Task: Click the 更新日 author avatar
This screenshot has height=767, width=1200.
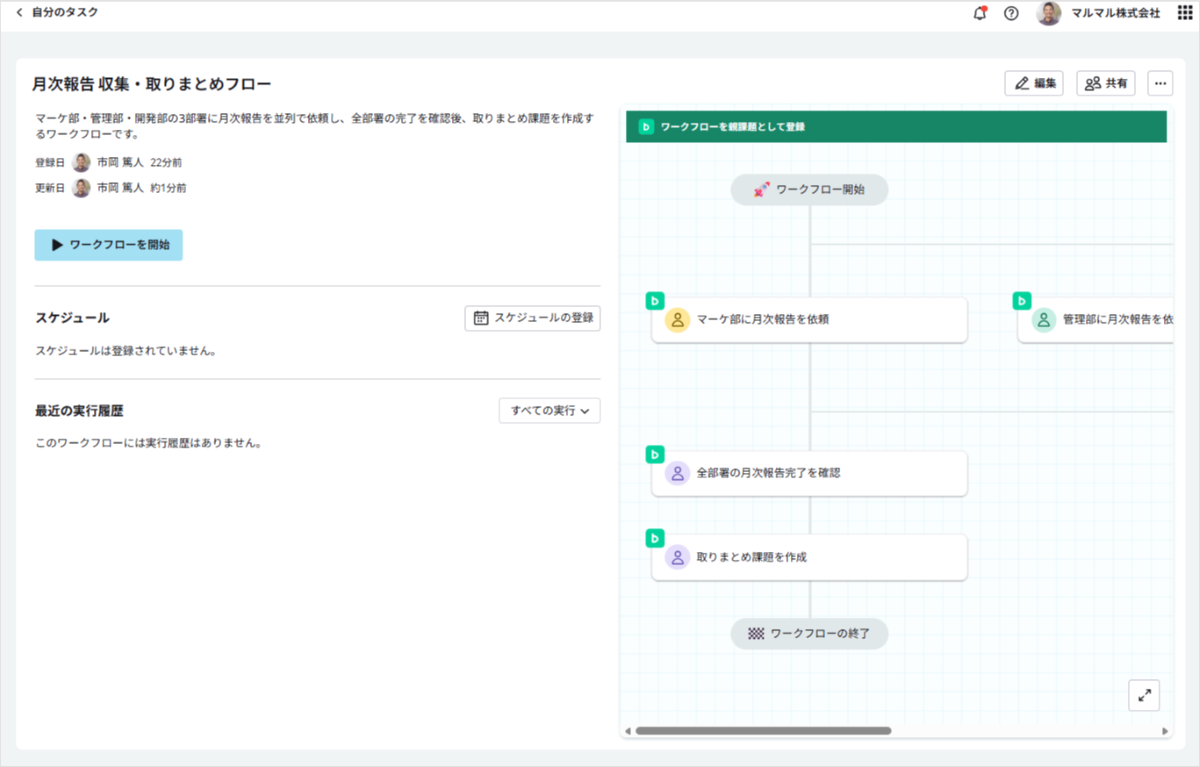Action: [x=81, y=188]
